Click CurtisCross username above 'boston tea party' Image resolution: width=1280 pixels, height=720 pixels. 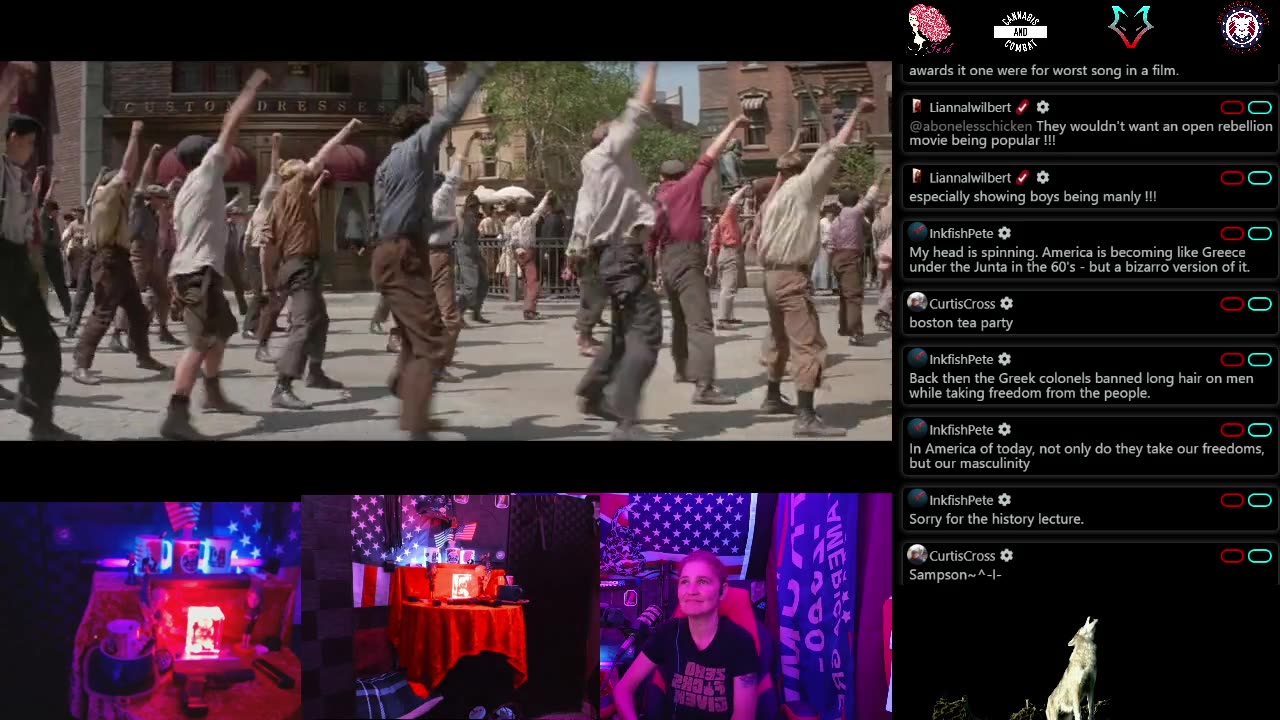(x=962, y=303)
